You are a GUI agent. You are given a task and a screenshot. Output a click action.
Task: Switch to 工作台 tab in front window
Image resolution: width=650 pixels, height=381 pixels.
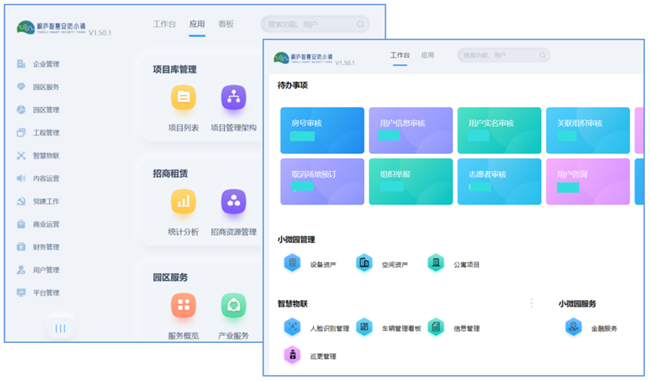[400, 55]
